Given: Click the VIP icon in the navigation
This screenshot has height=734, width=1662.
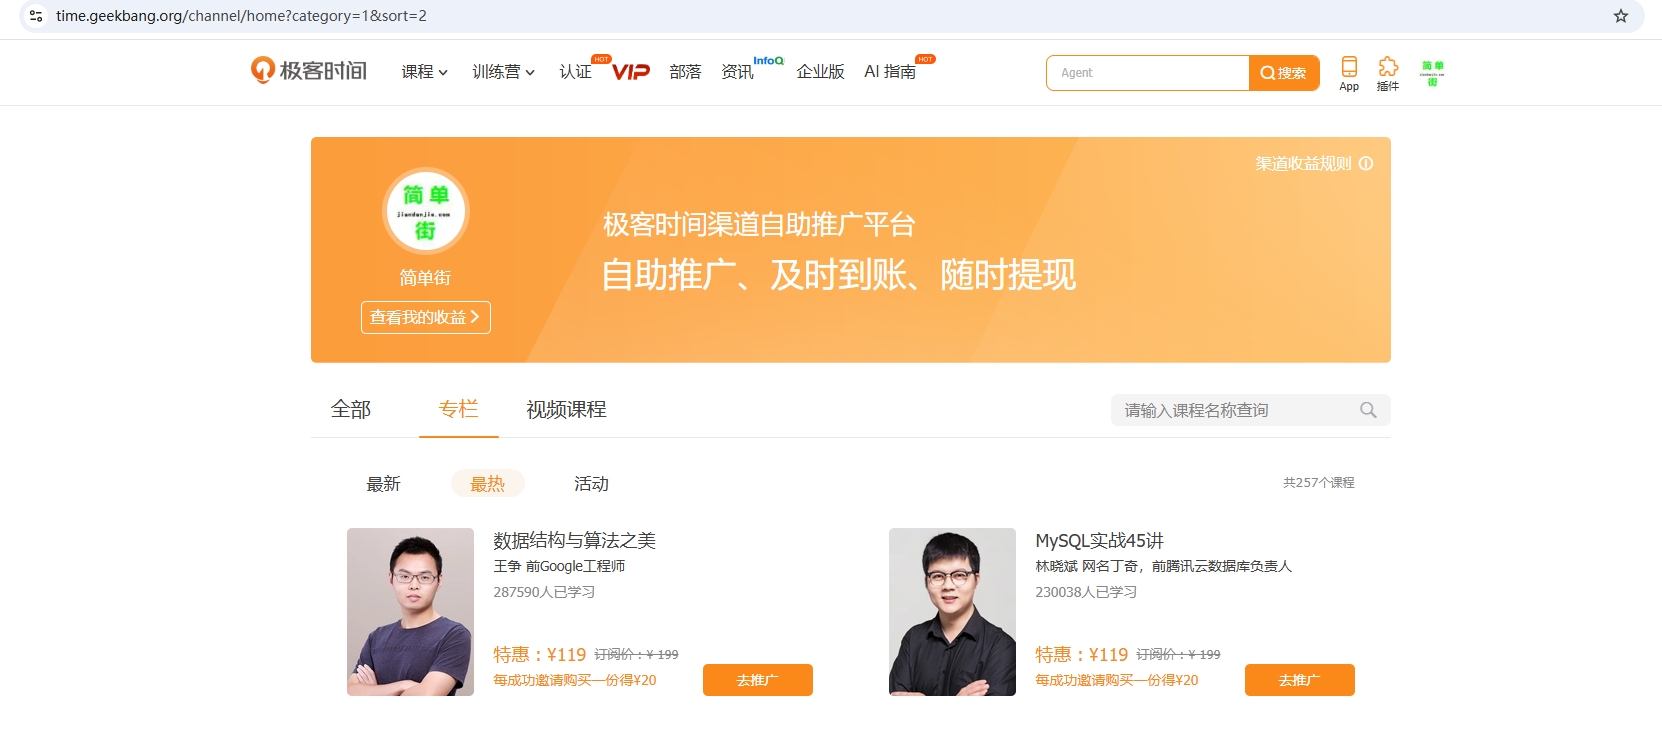Looking at the screenshot, I should pyautogui.click(x=631, y=71).
